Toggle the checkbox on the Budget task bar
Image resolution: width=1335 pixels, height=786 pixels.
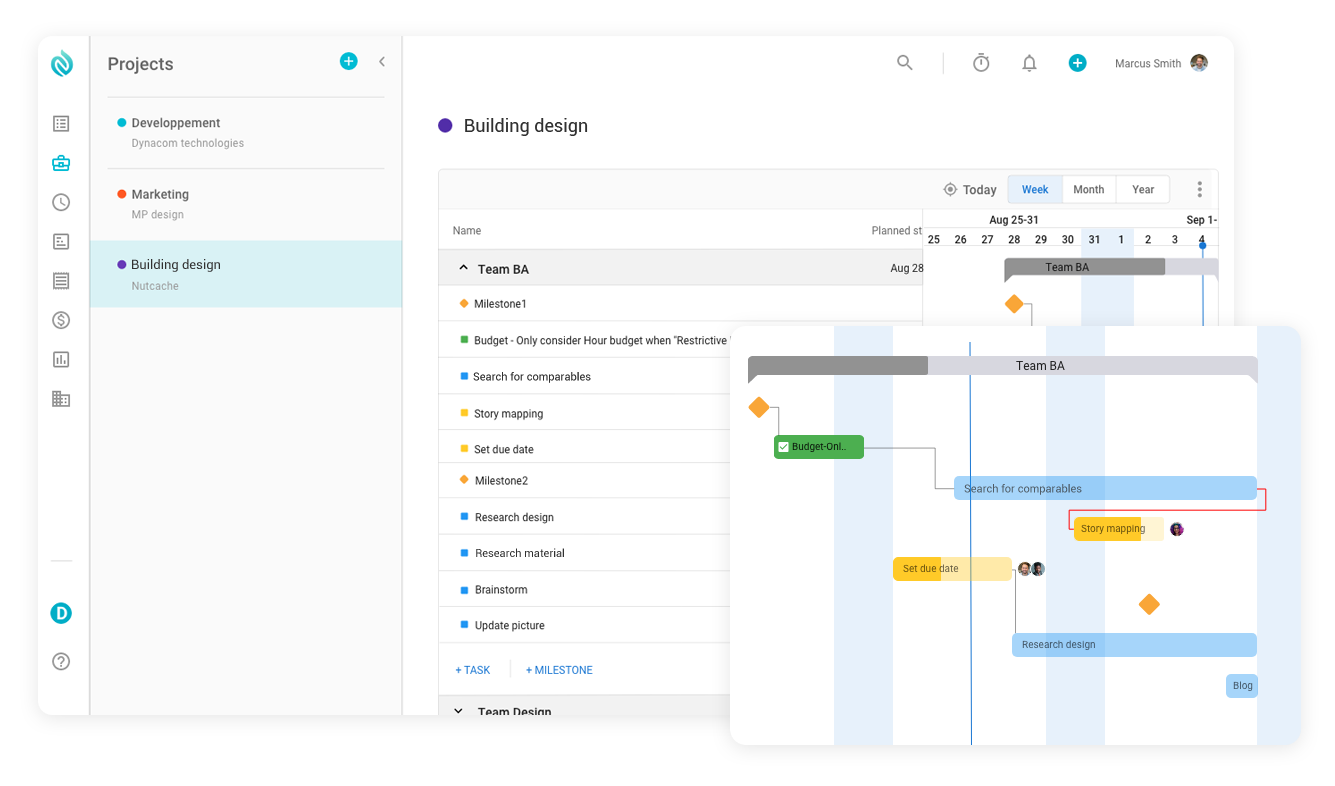pyautogui.click(x=783, y=447)
